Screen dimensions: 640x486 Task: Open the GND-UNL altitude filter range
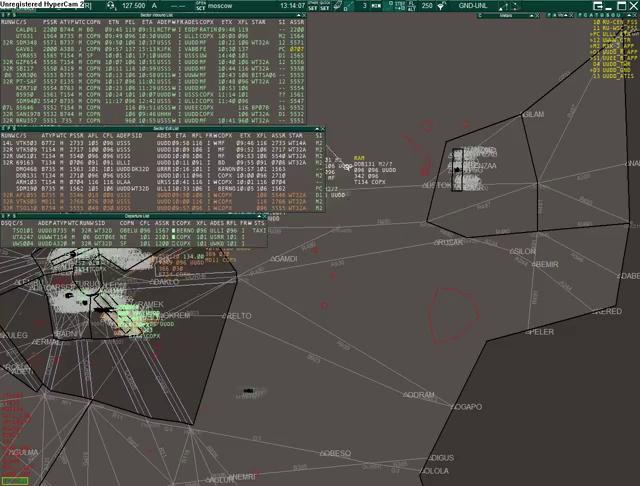473,6
